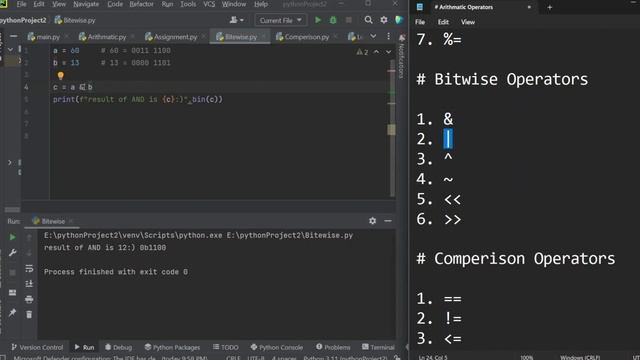The height and width of the screenshot is (360, 640).
Task: Open the File menu in PyCharm
Action: [21, 4]
